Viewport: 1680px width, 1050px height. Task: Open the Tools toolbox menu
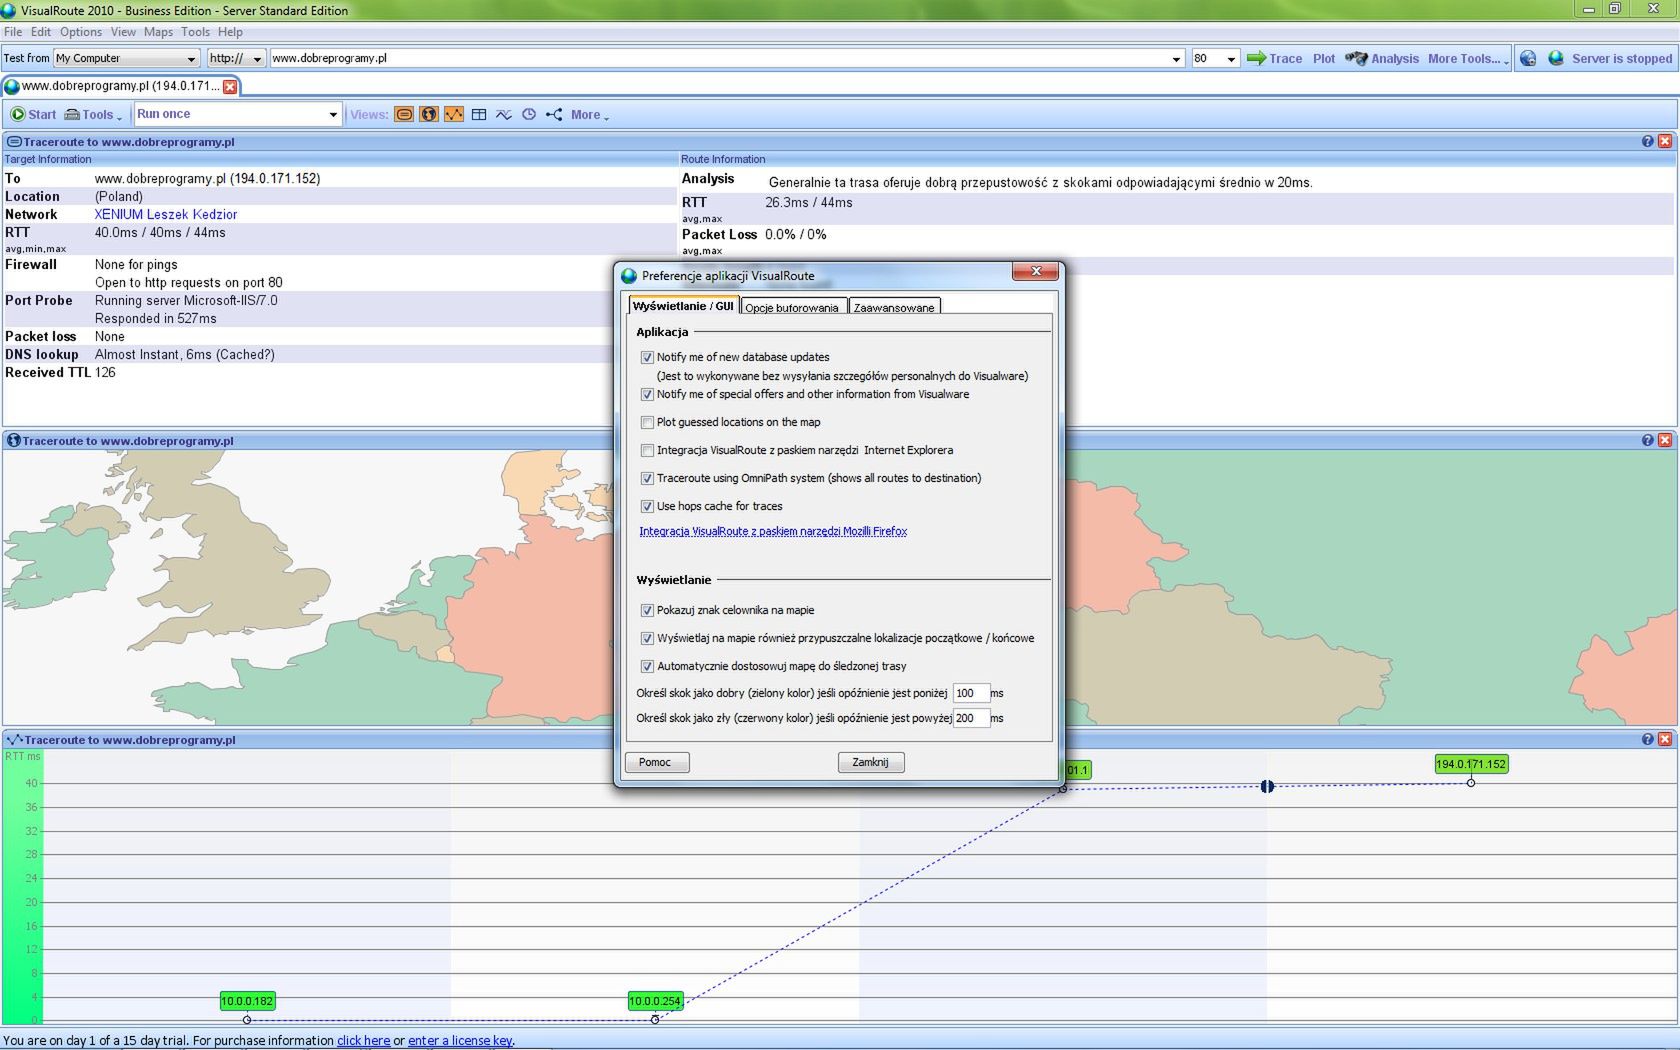click(93, 114)
